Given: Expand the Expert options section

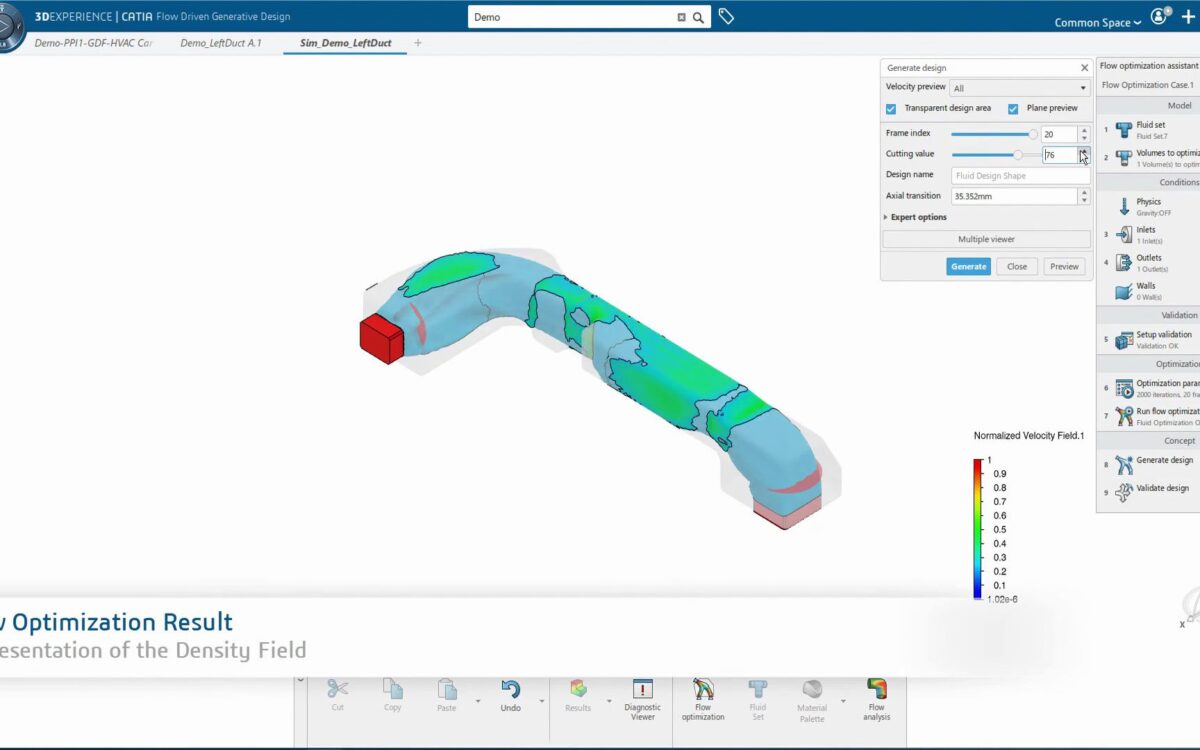Looking at the screenshot, I should (916, 217).
